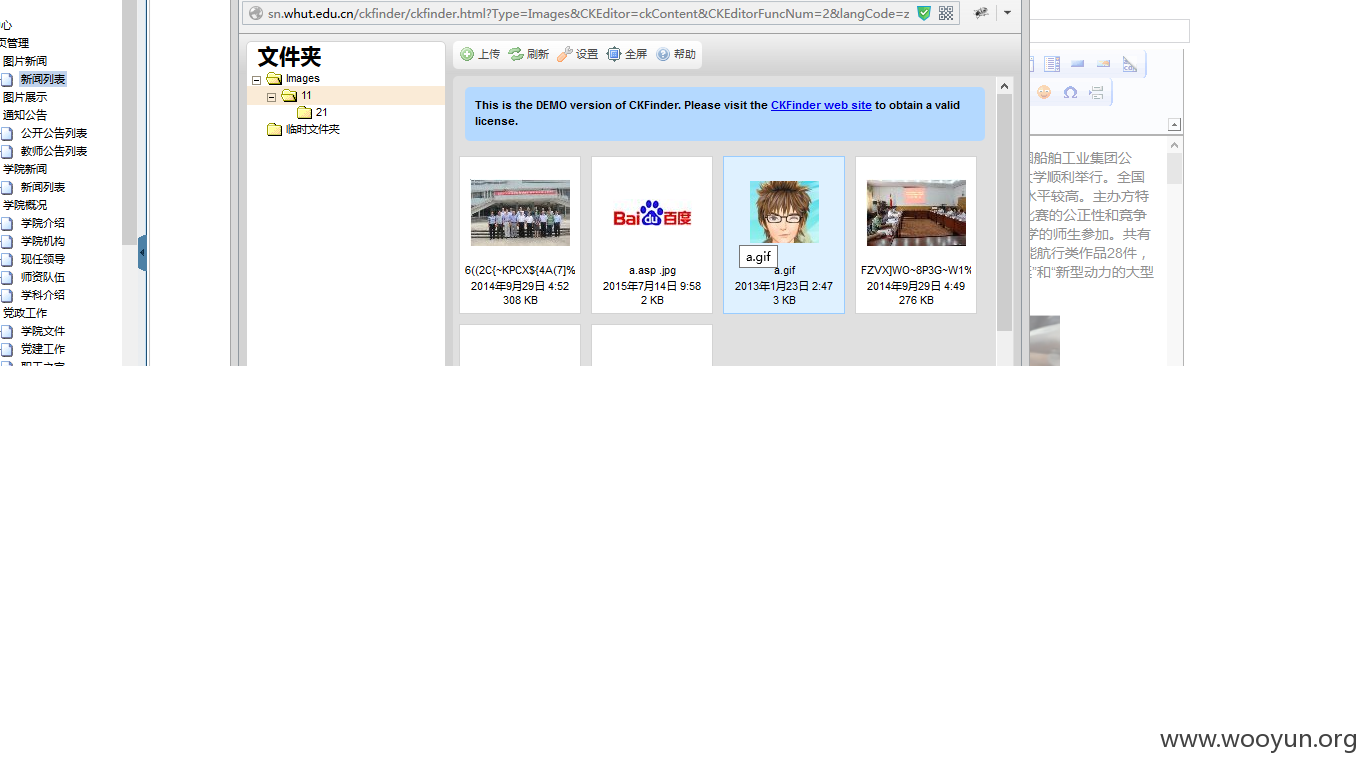Open the 学院新闻 section

[25, 169]
